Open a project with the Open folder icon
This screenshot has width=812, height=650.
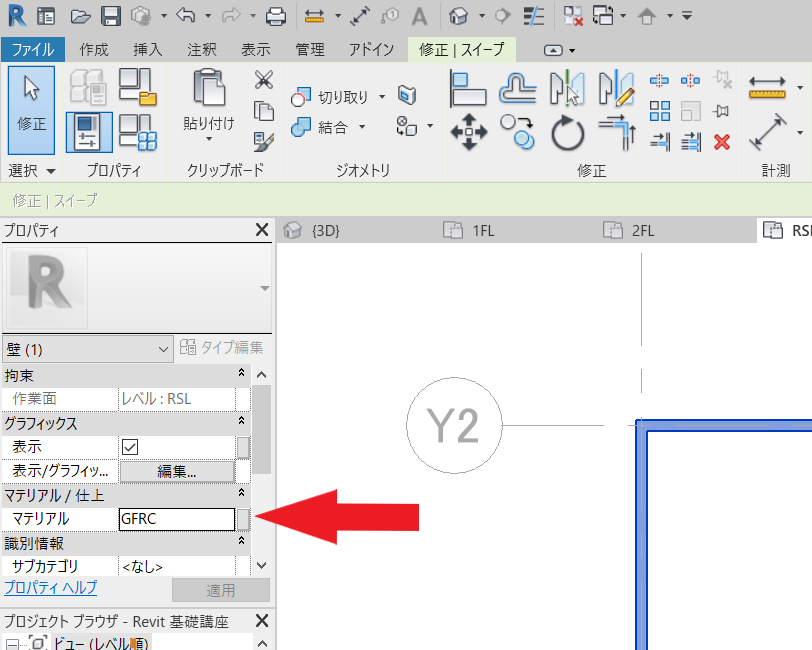pos(80,17)
